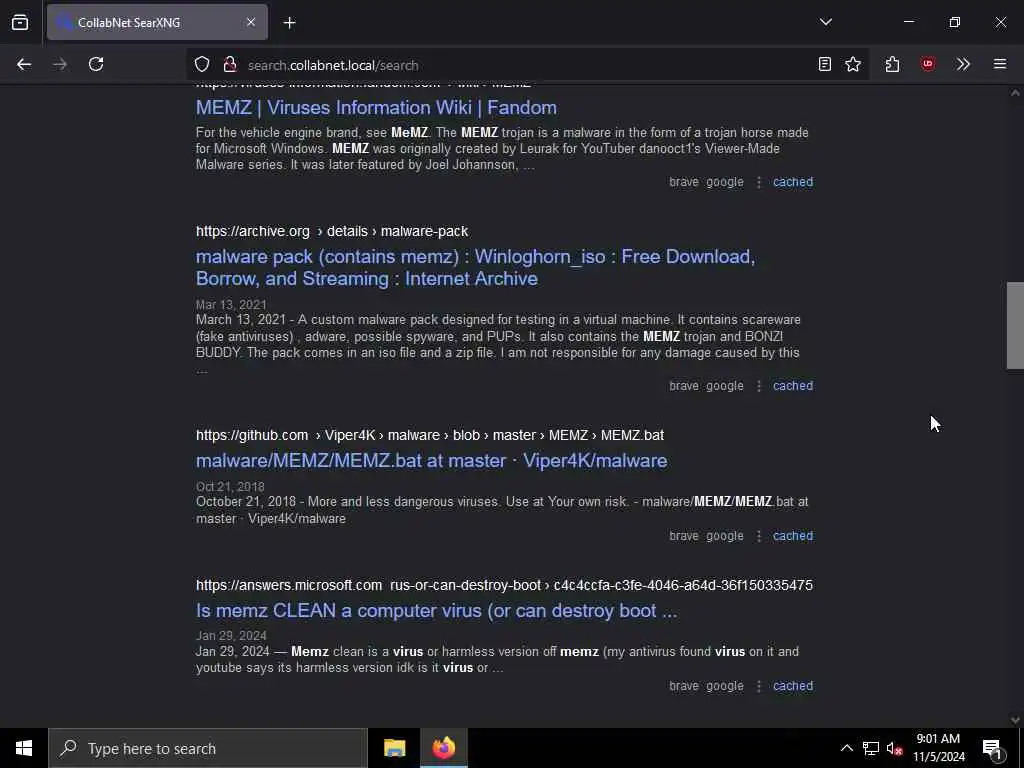Open the extensions puzzle icon
The image size is (1024, 768).
[x=892, y=64]
